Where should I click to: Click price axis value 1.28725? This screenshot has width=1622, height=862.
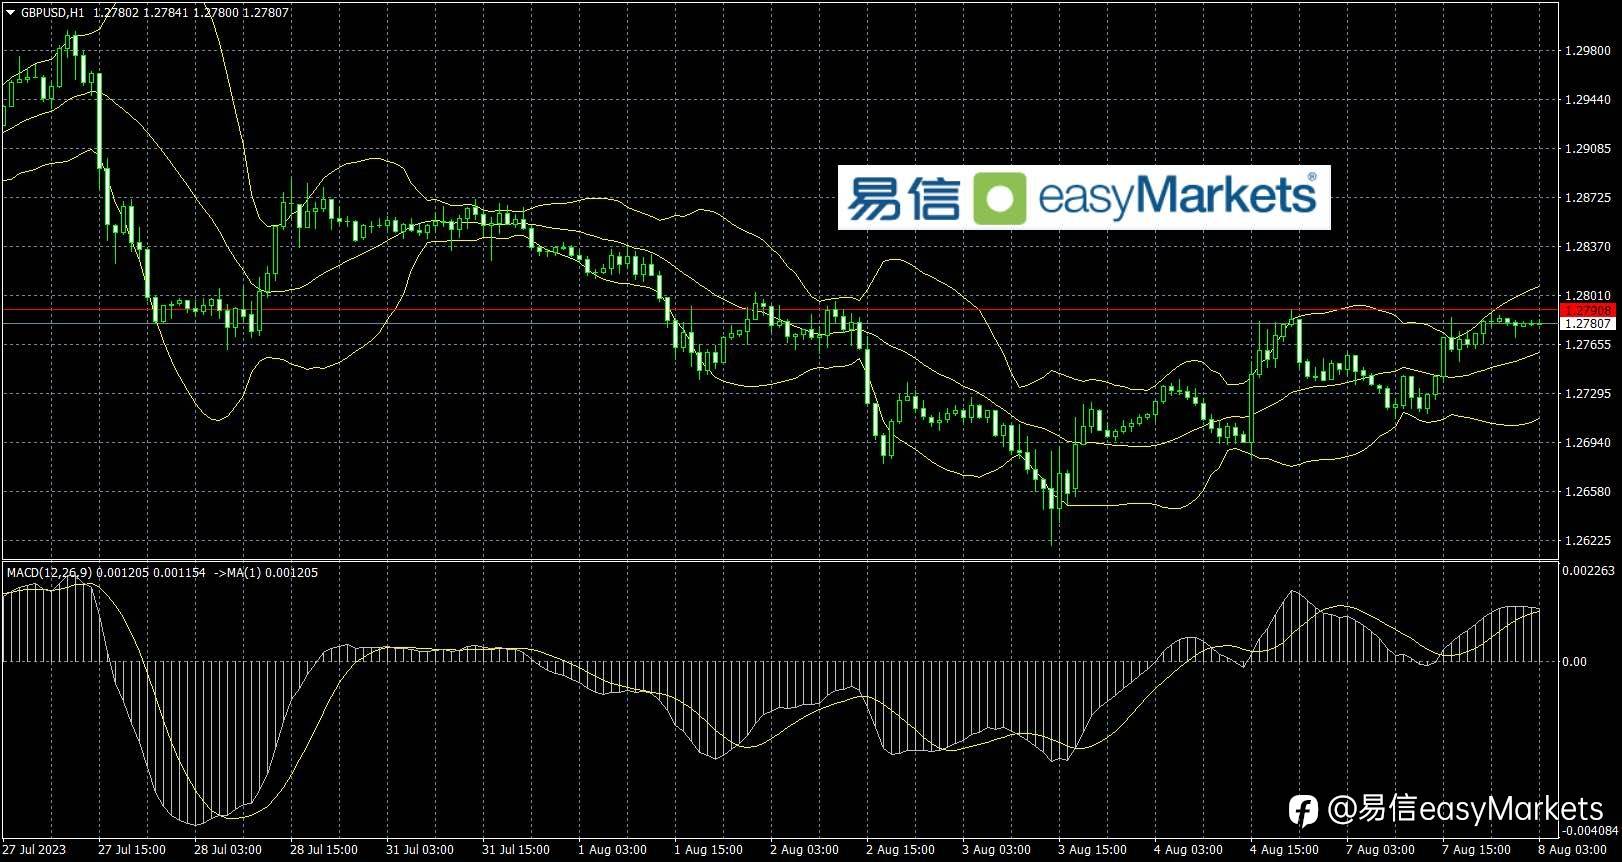click(x=1588, y=197)
